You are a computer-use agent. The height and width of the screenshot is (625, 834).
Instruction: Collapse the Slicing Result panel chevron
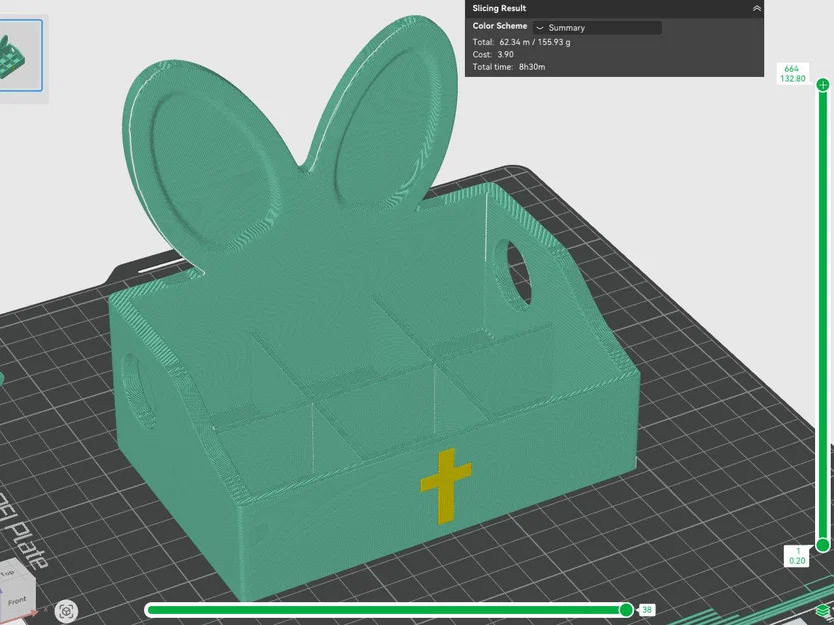(x=756, y=9)
